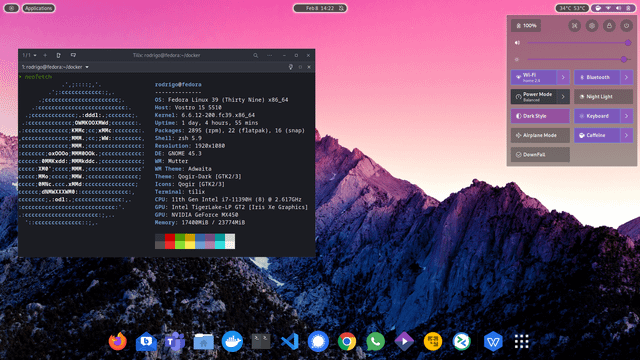Open terminal title dropdown rodrigo@fedora:~/docker

pyautogui.click(x=55, y=67)
